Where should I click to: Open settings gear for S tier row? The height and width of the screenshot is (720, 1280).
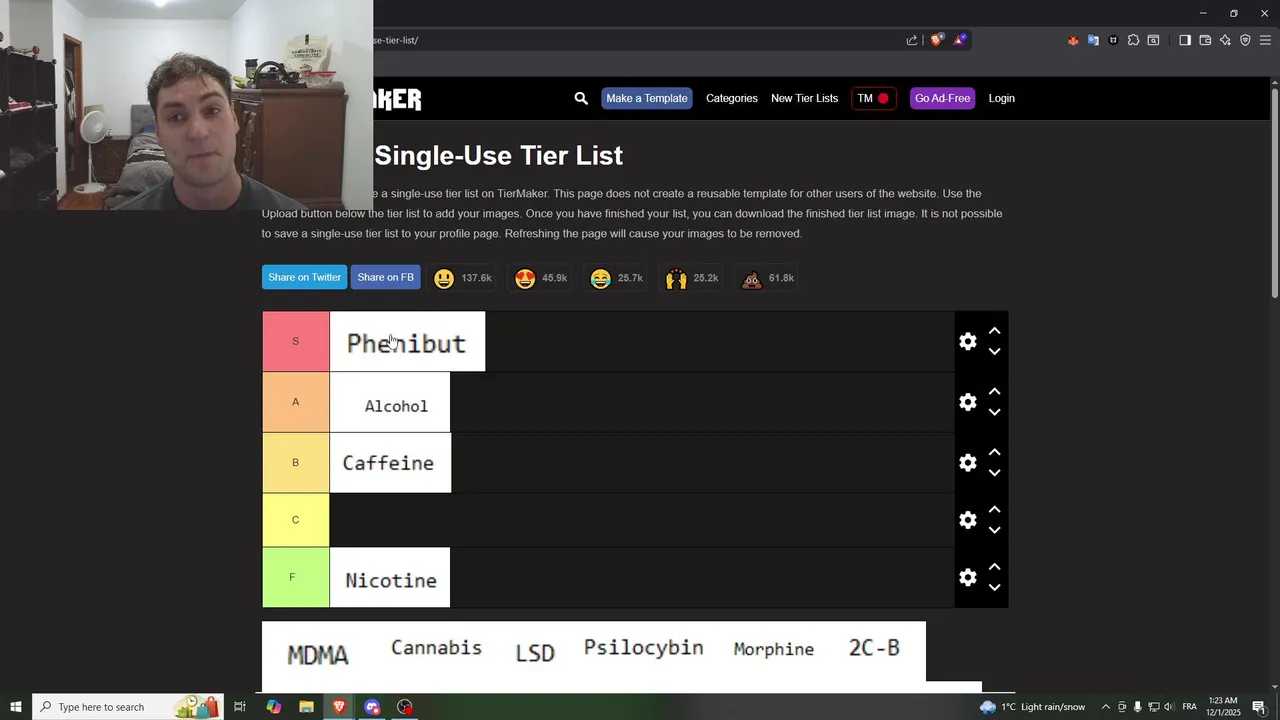(x=967, y=341)
